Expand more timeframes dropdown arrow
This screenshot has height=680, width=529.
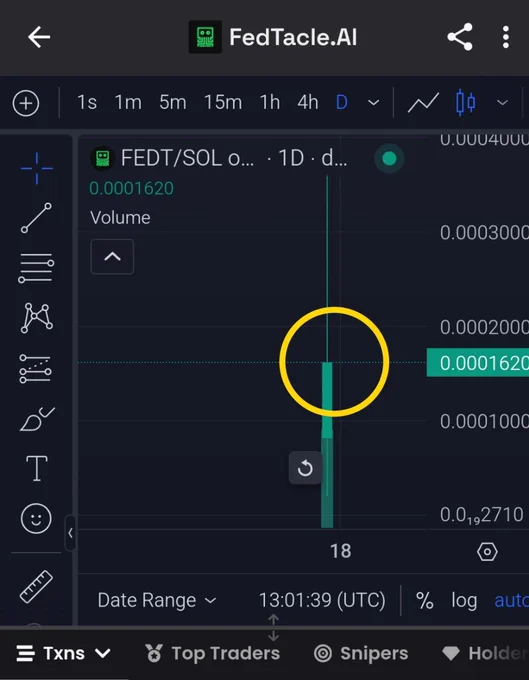pos(373,103)
